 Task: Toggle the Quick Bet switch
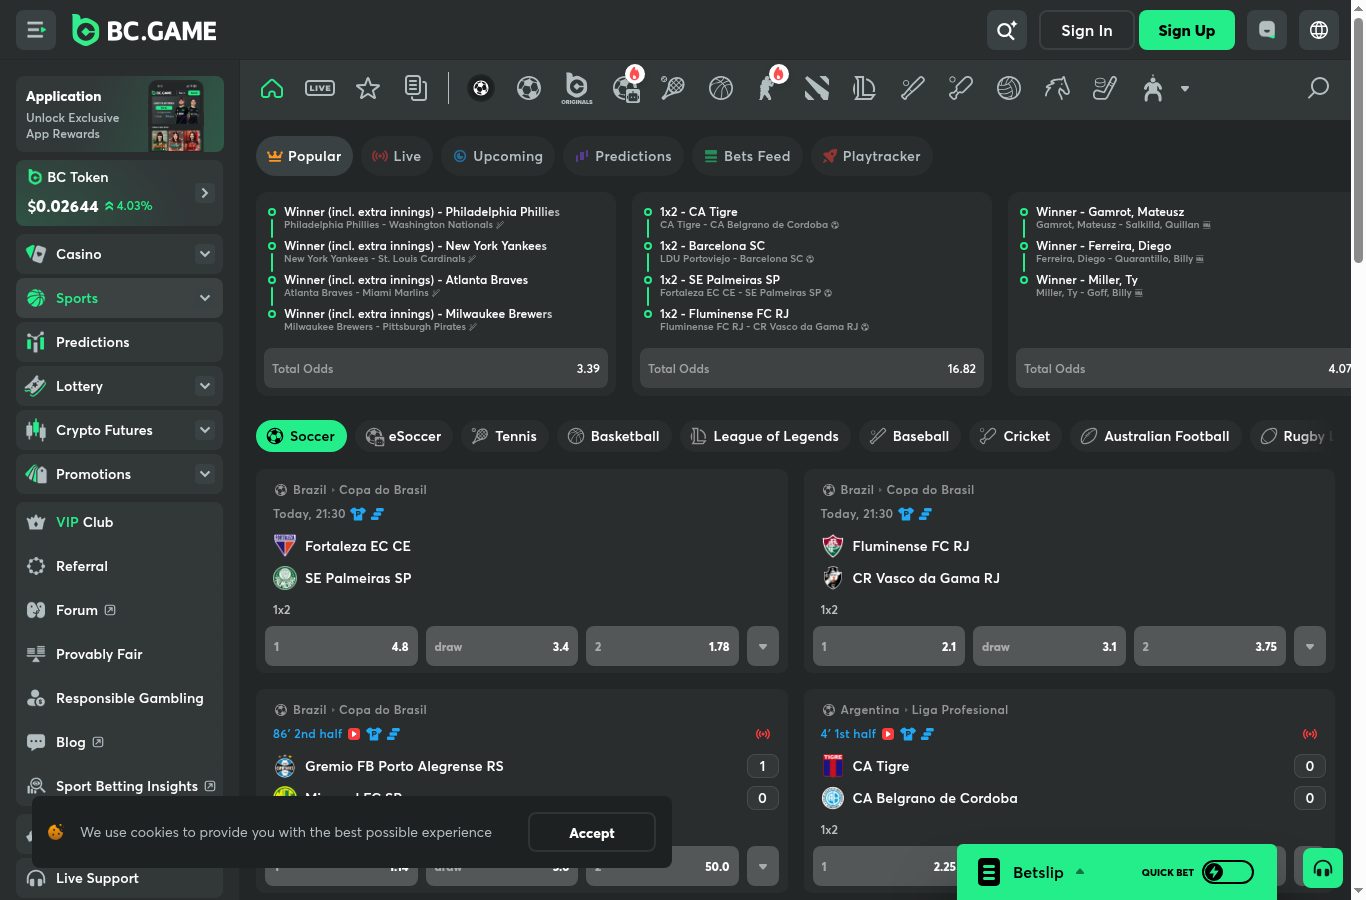(1227, 872)
